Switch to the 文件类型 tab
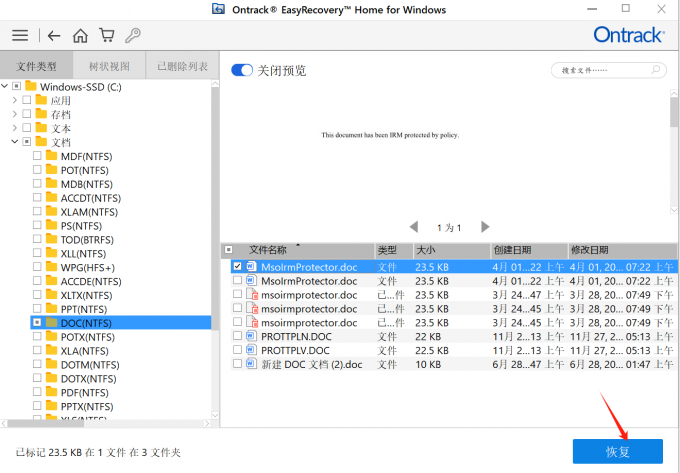This screenshot has height=473, width=680. click(36, 66)
